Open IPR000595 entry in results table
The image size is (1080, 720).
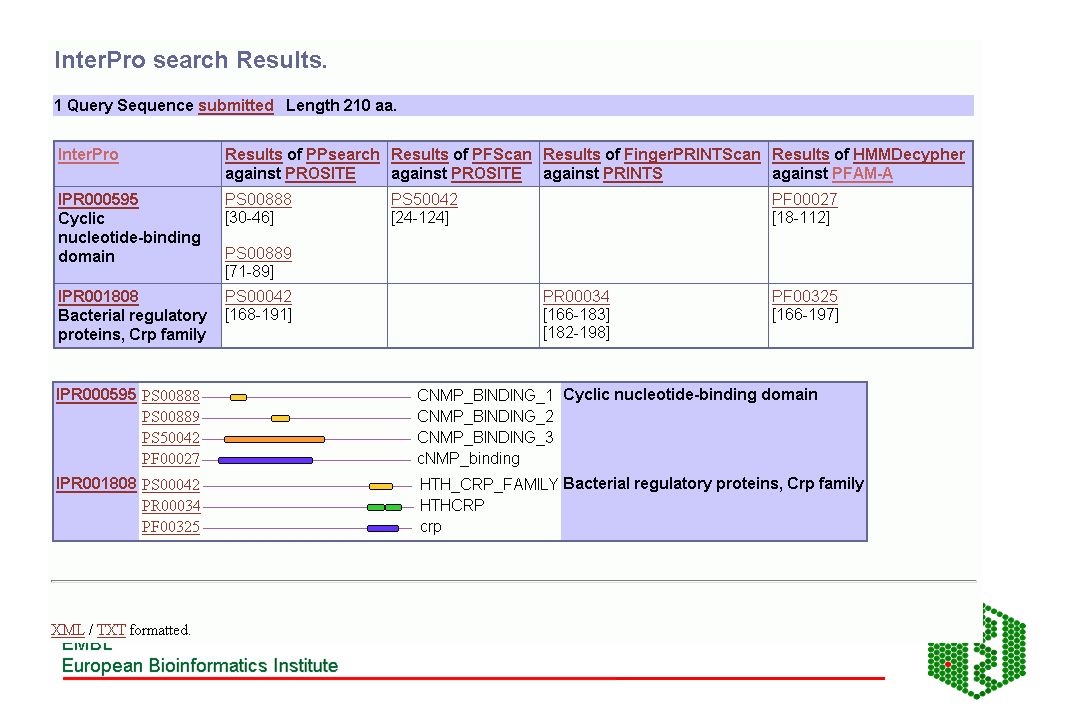pyautogui.click(x=98, y=199)
